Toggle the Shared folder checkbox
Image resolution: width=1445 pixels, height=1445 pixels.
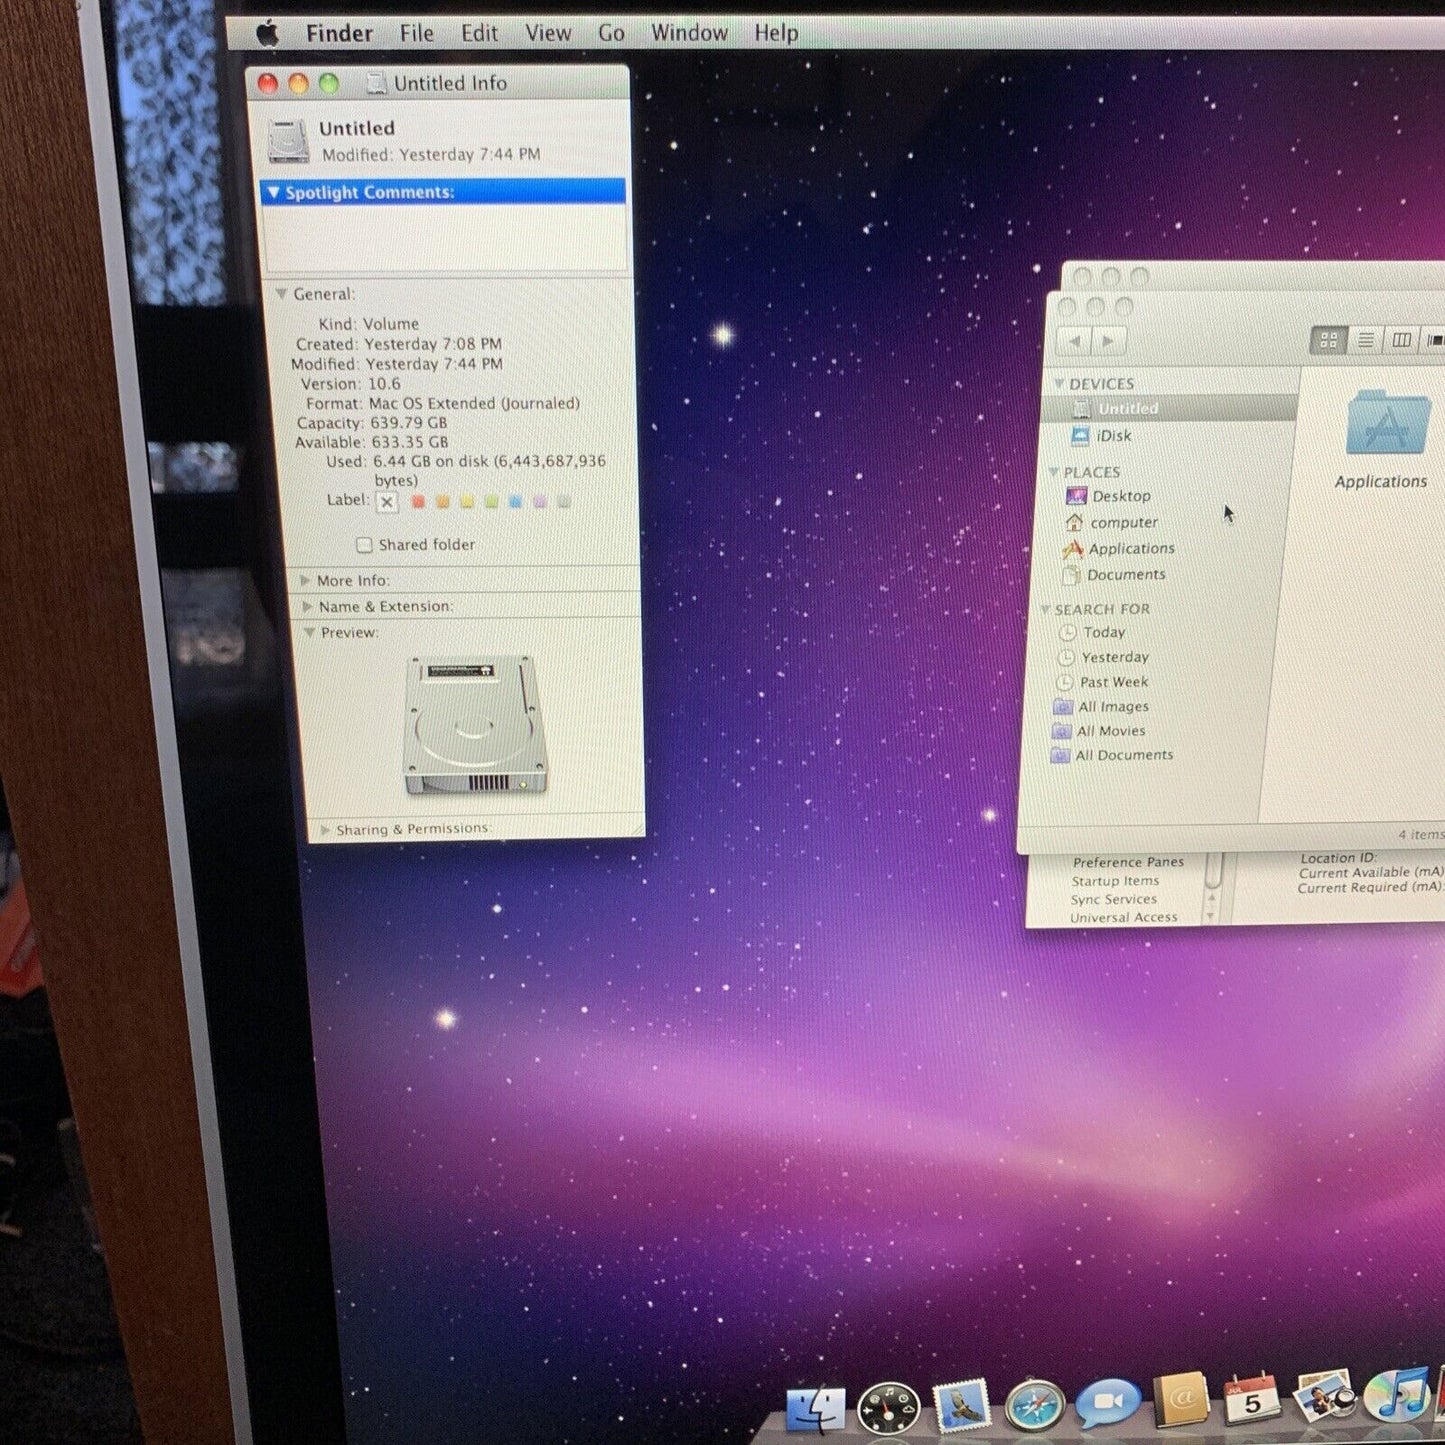tap(364, 544)
